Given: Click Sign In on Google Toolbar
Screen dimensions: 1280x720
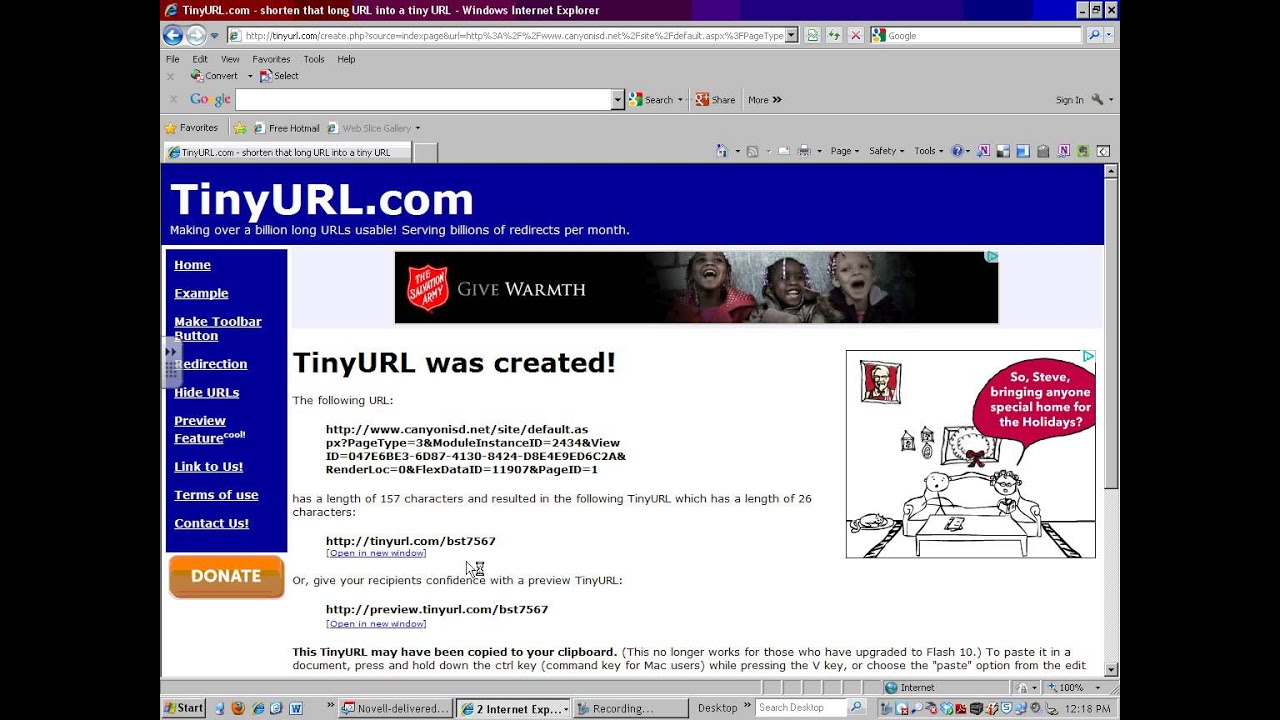Looking at the screenshot, I should coord(1069,100).
